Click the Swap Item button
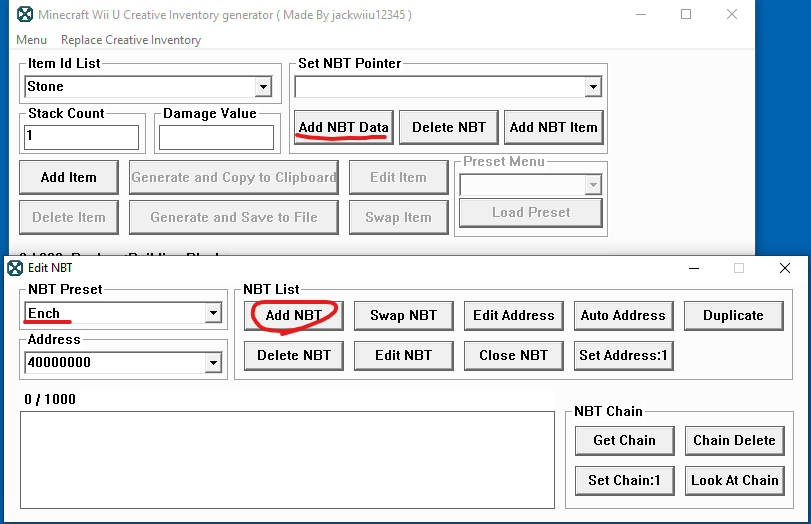 pos(399,217)
